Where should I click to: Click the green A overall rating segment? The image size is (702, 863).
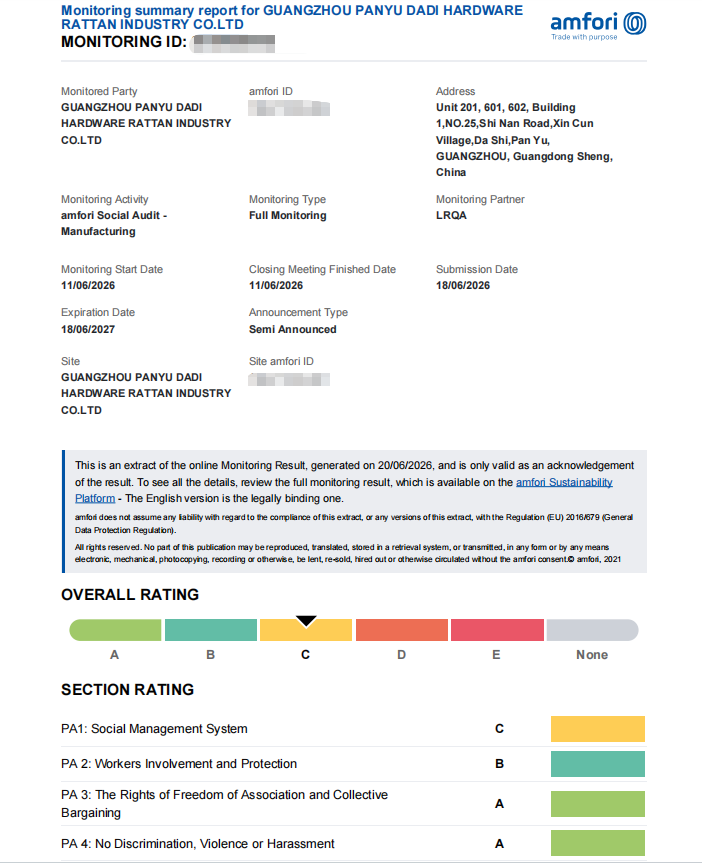[x=116, y=630]
